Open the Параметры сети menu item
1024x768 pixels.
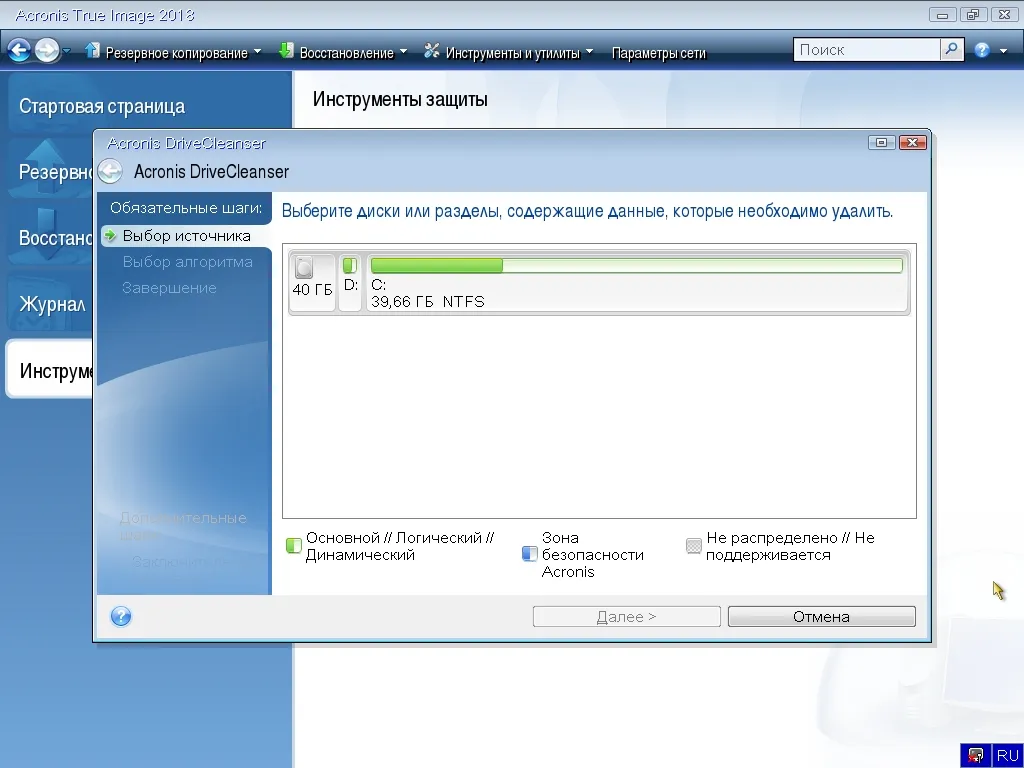(658, 53)
